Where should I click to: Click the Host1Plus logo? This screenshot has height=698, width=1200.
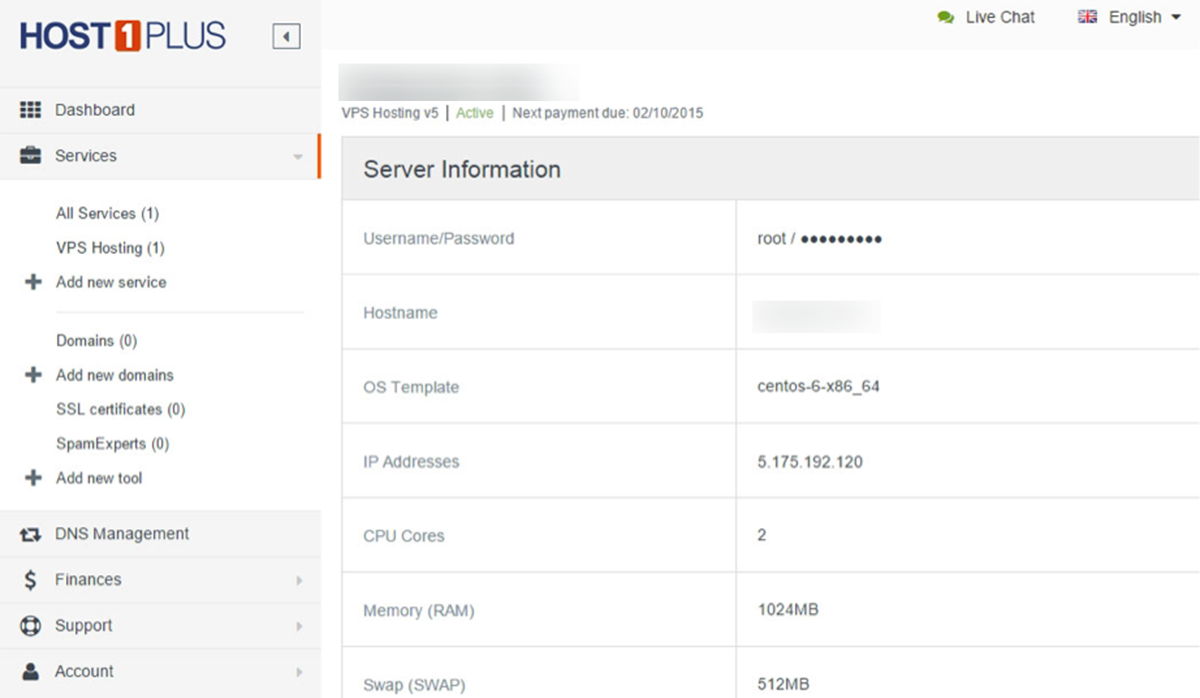click(123, 37)
